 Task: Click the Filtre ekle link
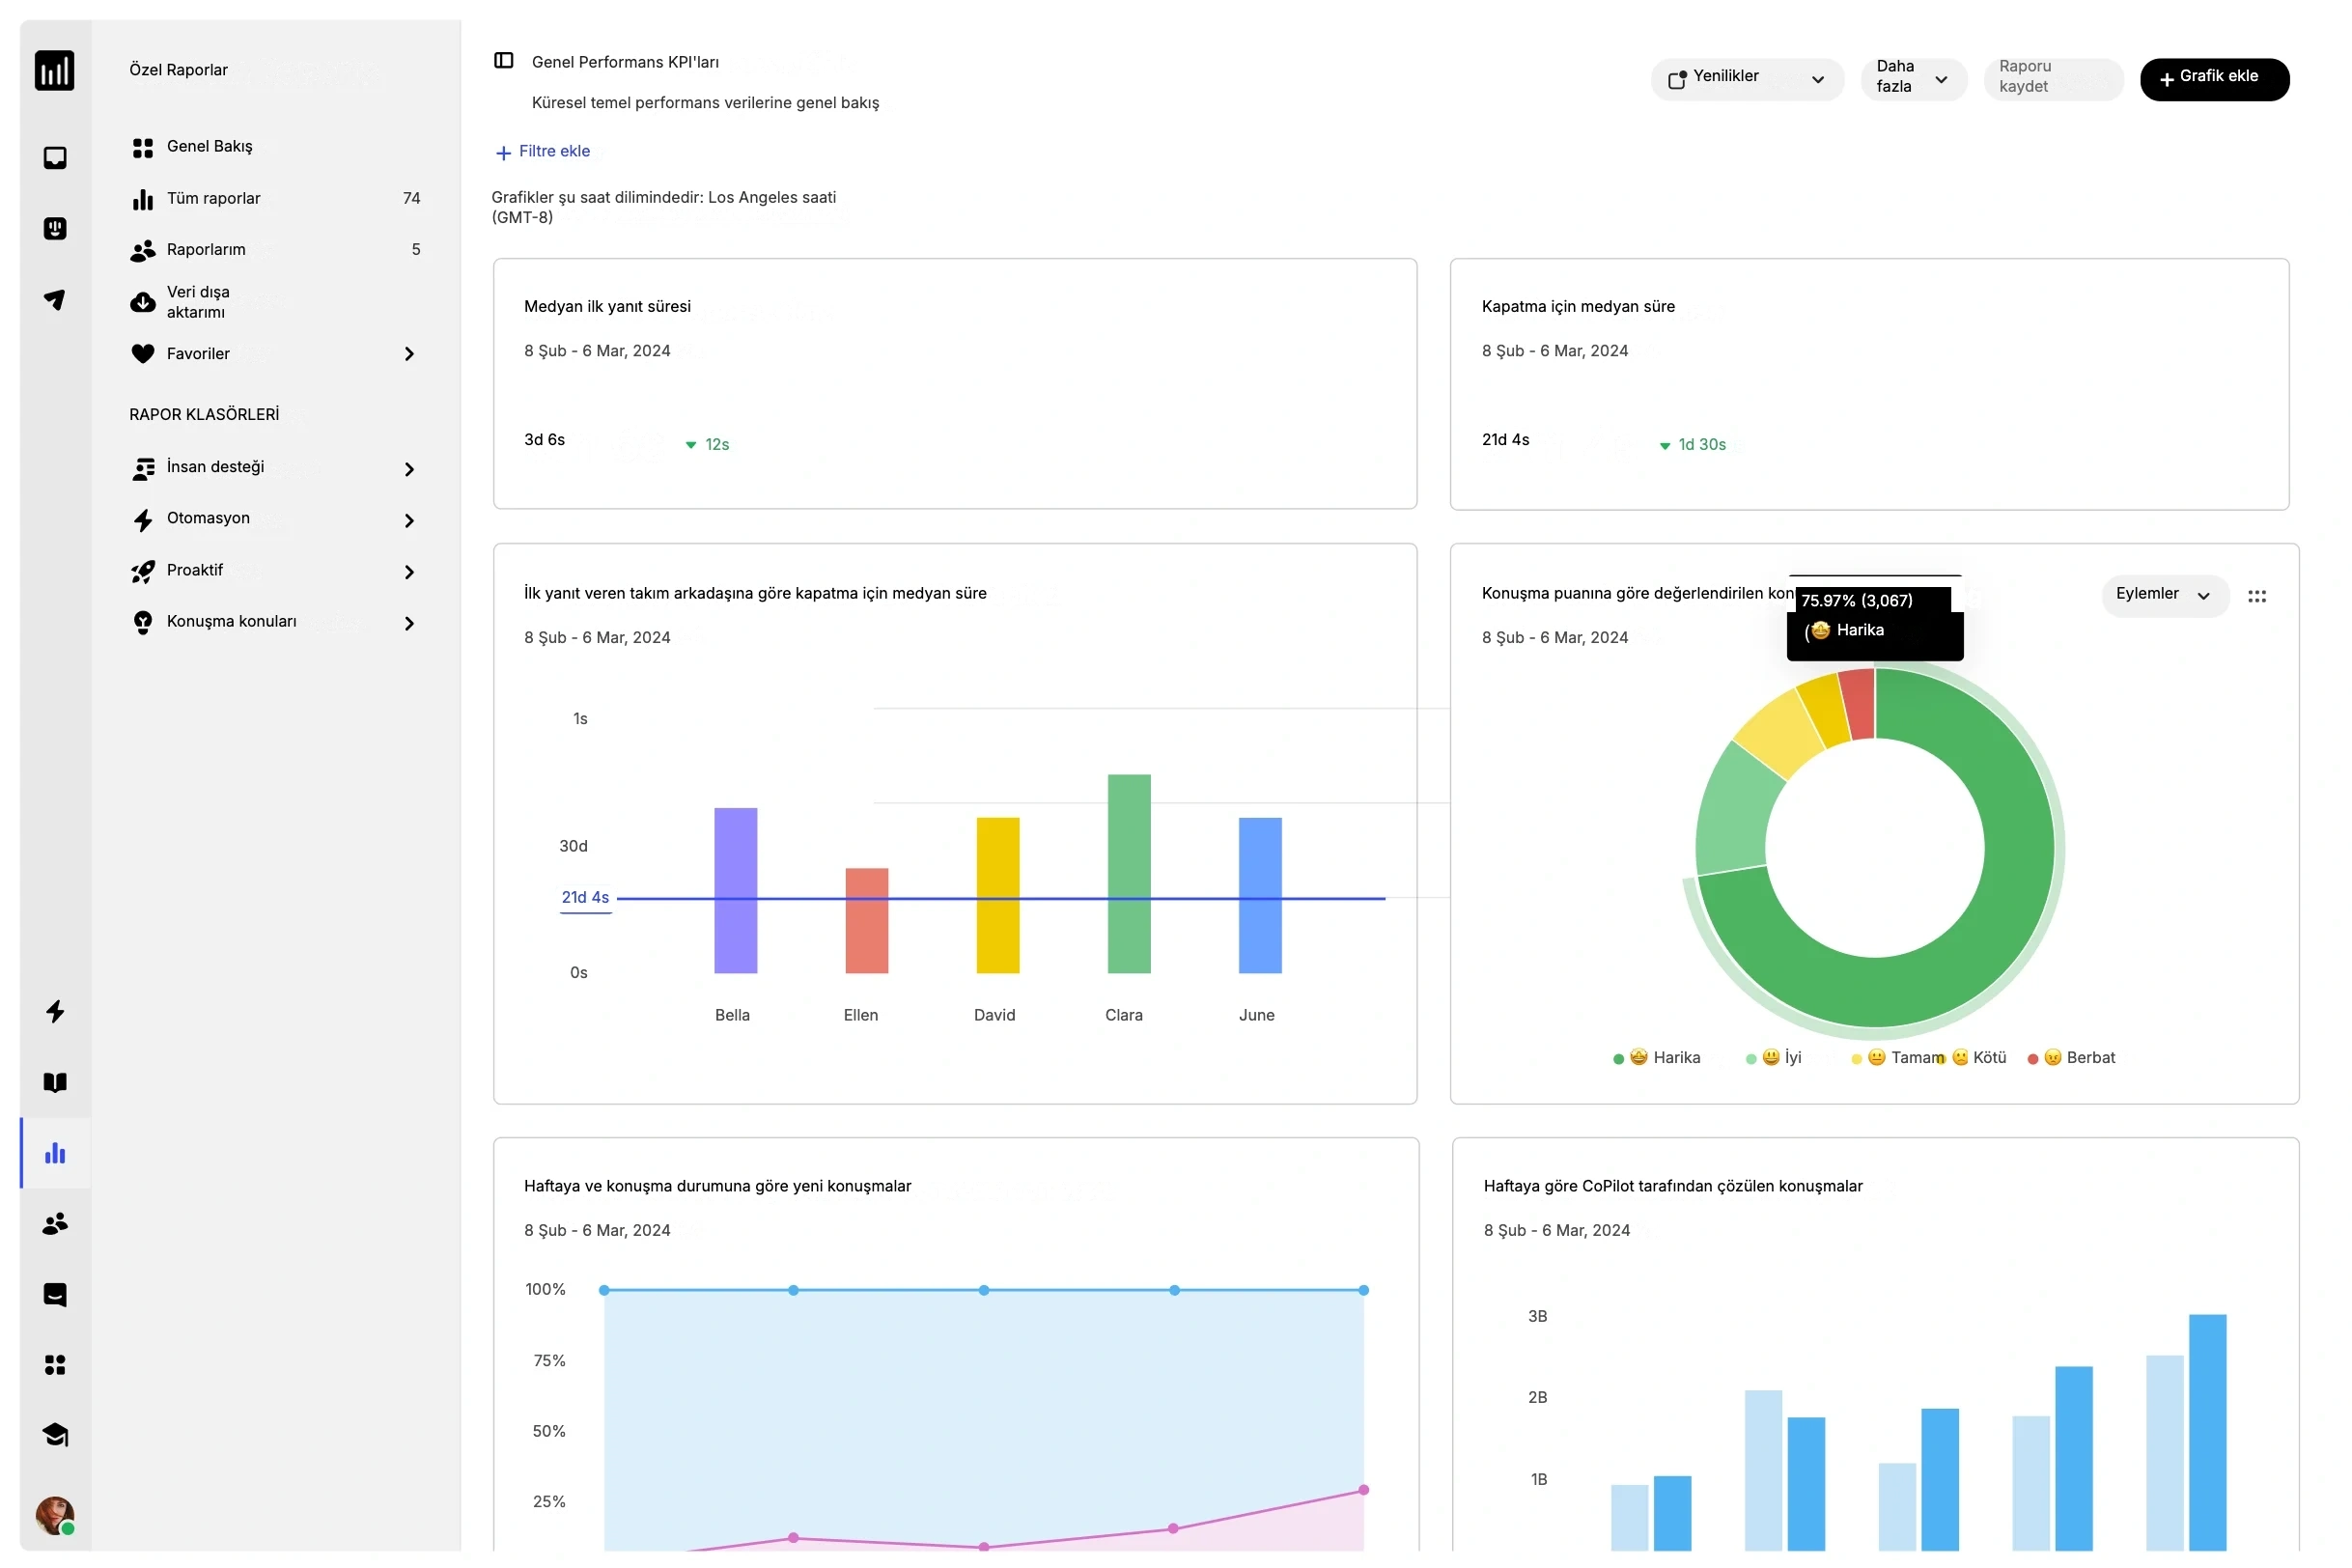(543, 152)
